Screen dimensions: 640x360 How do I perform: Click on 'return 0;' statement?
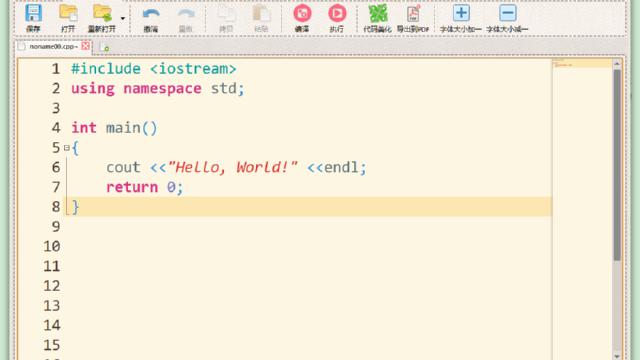tap(145, 187)
